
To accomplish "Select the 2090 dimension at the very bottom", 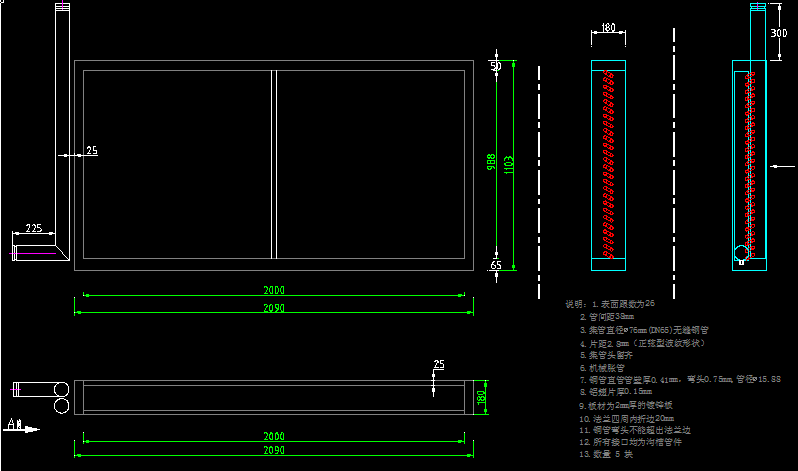I will coord(273,451).
